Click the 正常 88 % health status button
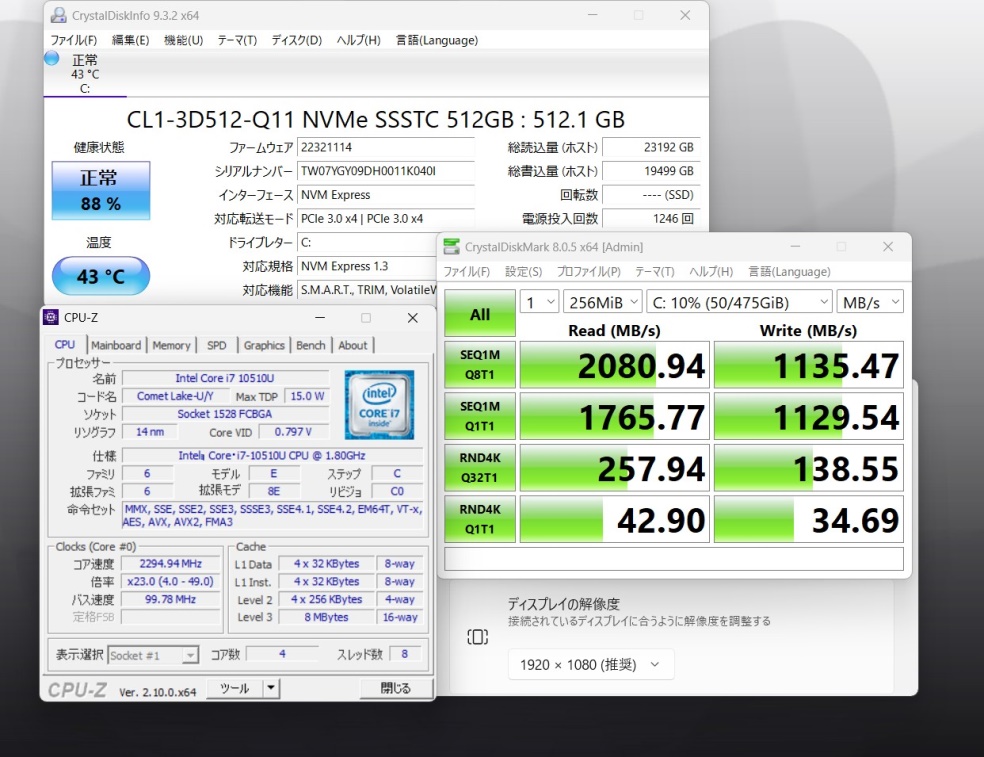 click(x=100, y=191)
